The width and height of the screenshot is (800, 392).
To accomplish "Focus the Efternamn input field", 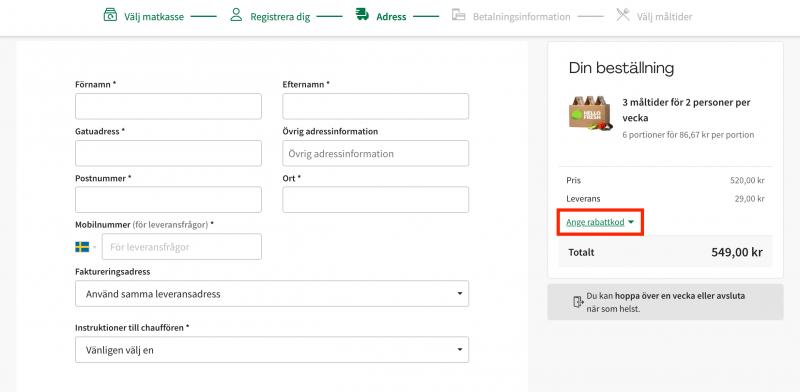I will 376,106.
